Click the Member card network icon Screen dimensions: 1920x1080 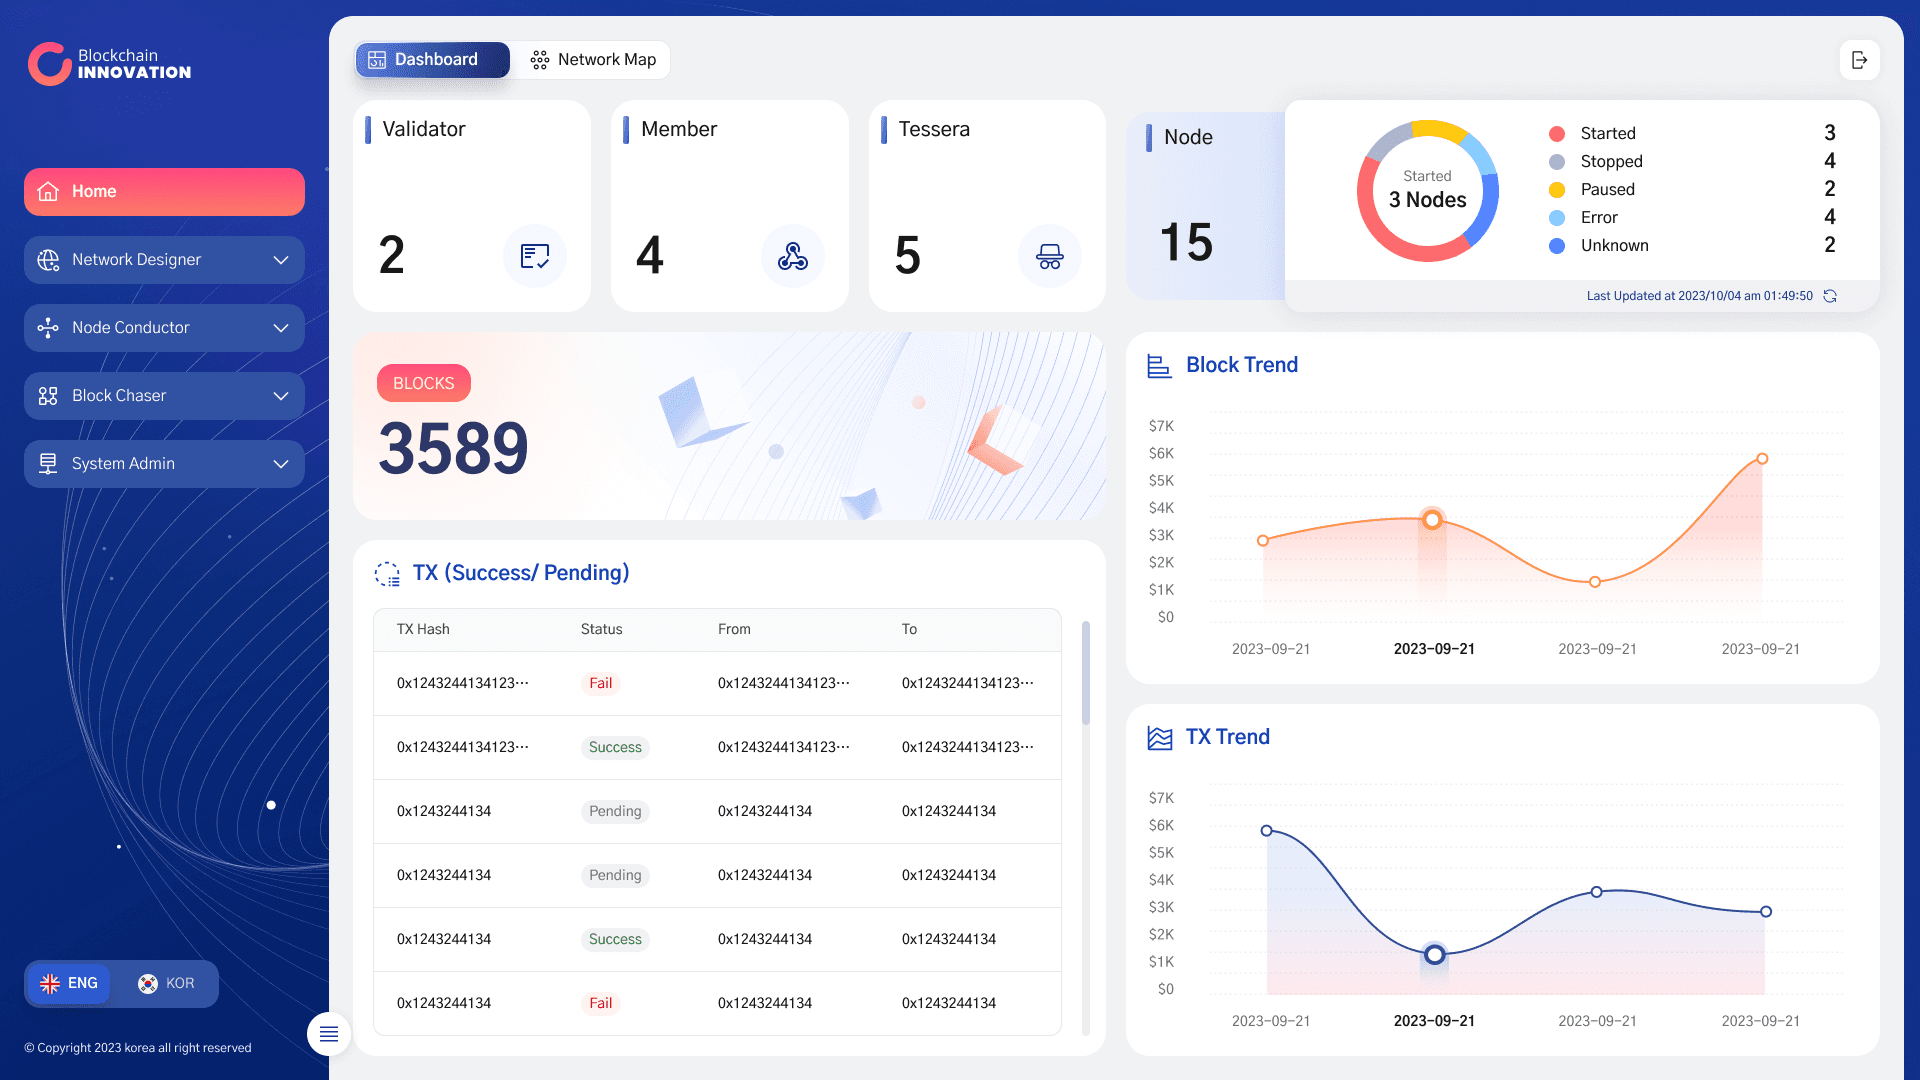[793, 256]
